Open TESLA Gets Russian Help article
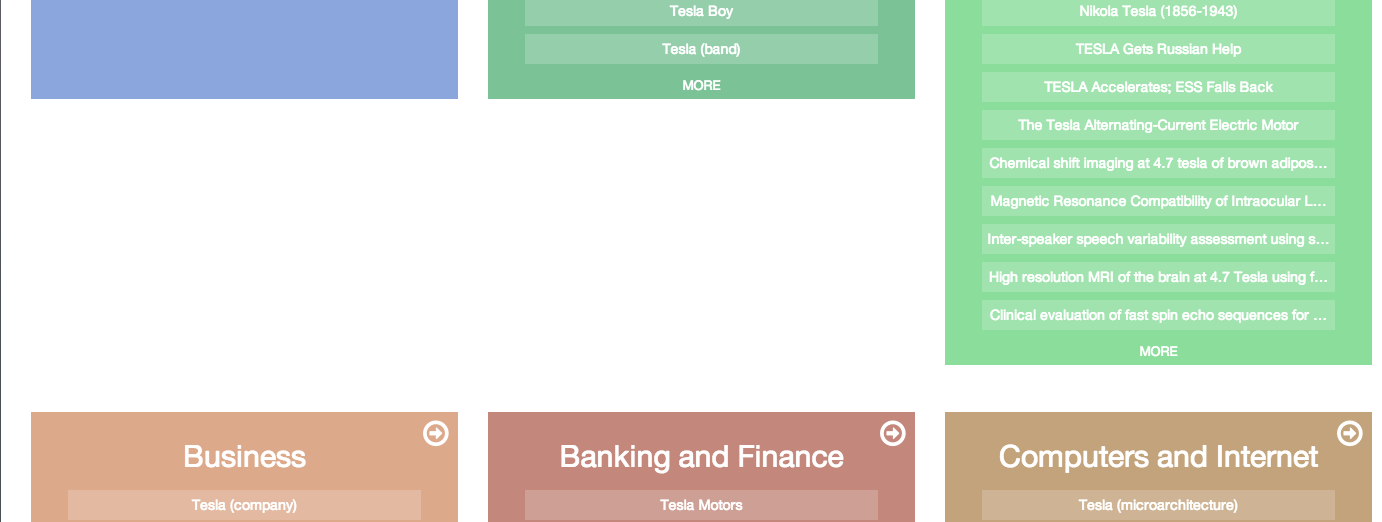Viewport: 1382px width, 522px height. (x=1158, y=49)
